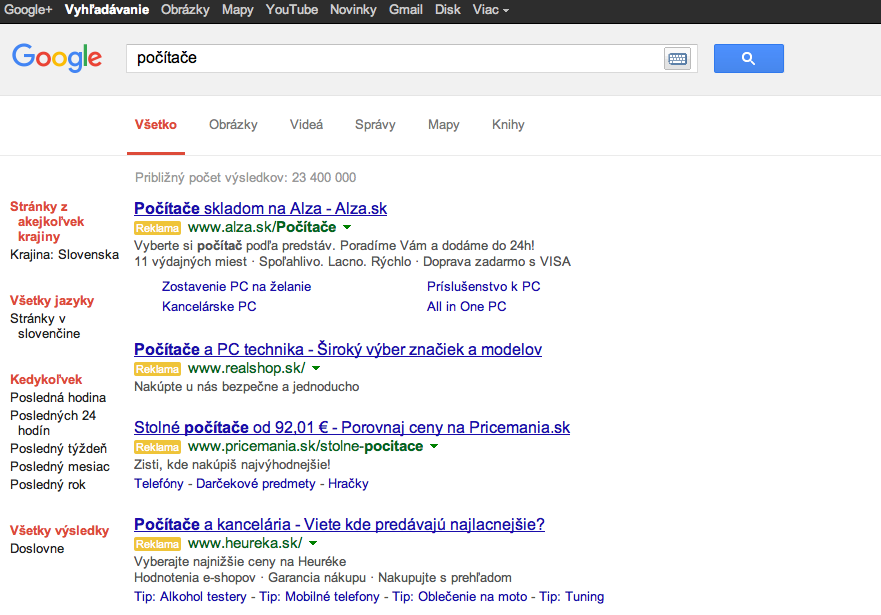
Task: Click the Tip: Tuning link
Action: tap(571, 596)
